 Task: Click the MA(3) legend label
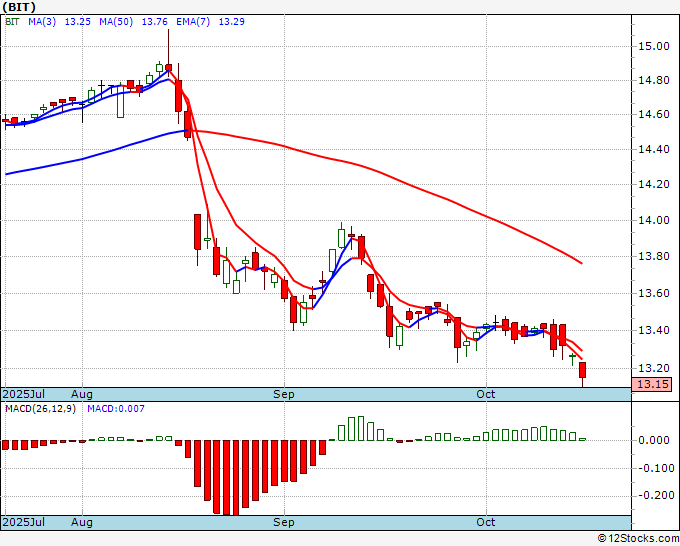click(42, 22)
